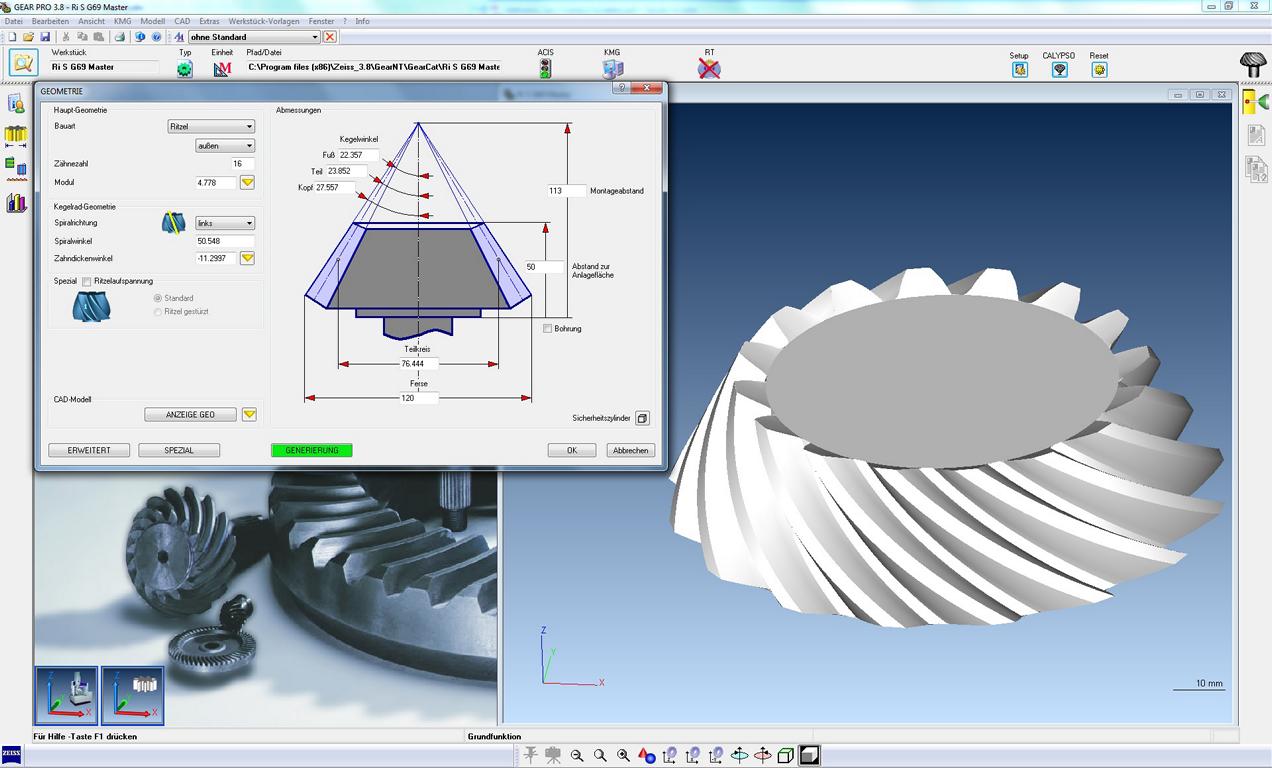The height and width of the screenshot is (768, 1272).
Task: Click the spiral direction gear icon
Action: [x=174, y=223]
